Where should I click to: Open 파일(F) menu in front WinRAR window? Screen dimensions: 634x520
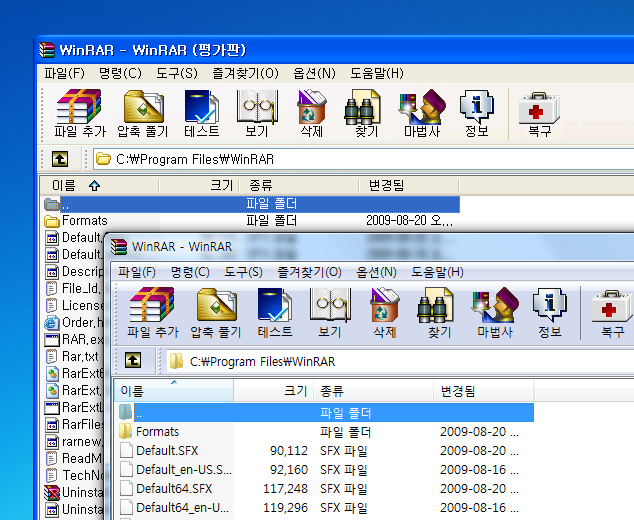point(137,272)
